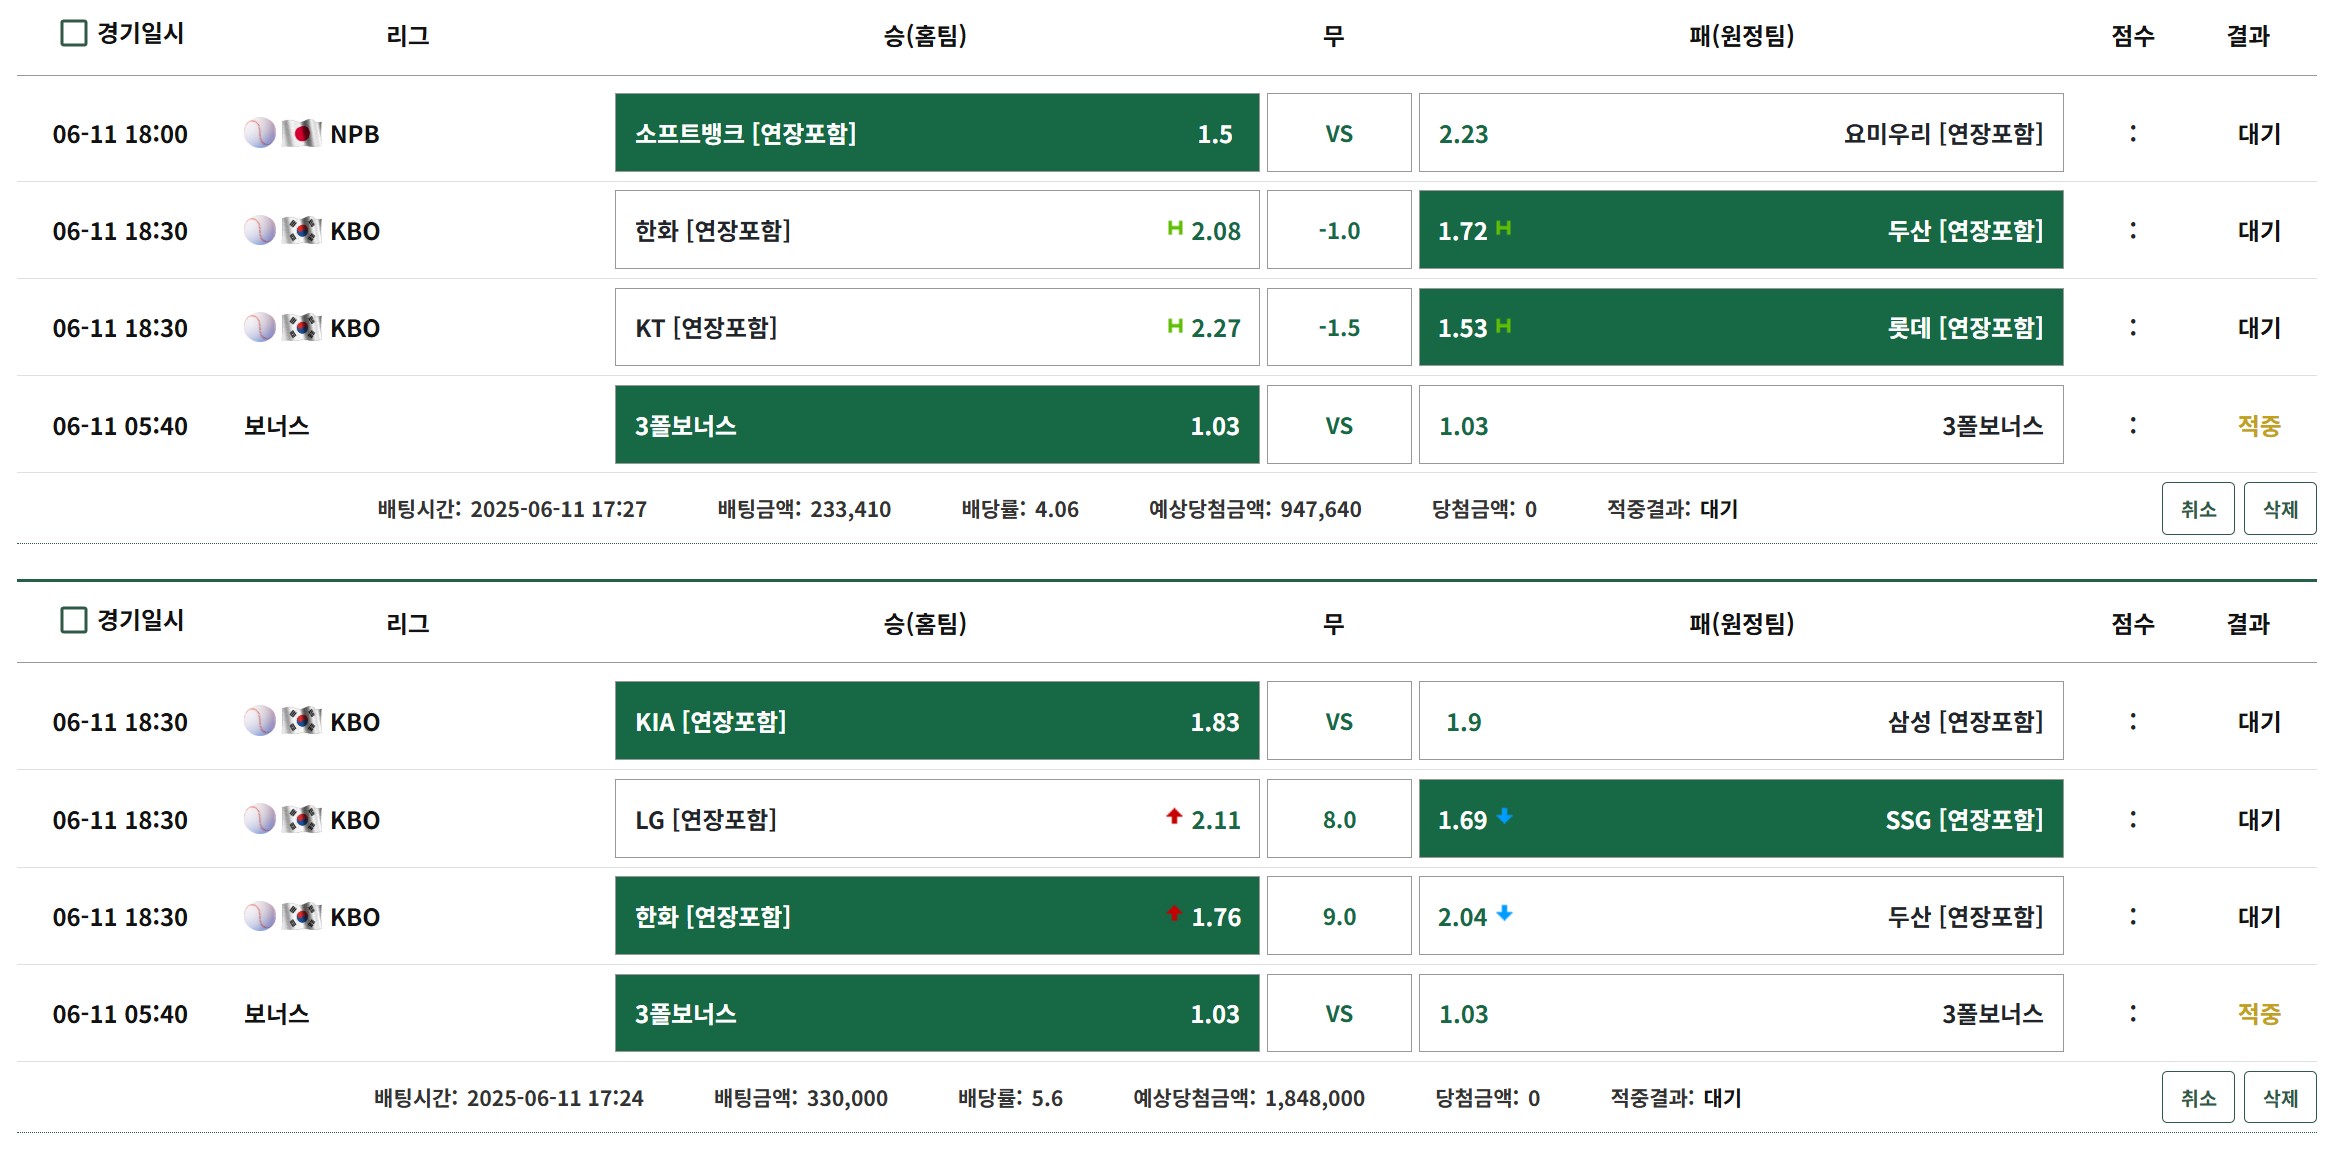Click the blue down arrow beside SSG odds
Screen dimensions: 2341x1149
click(1504, 816)
